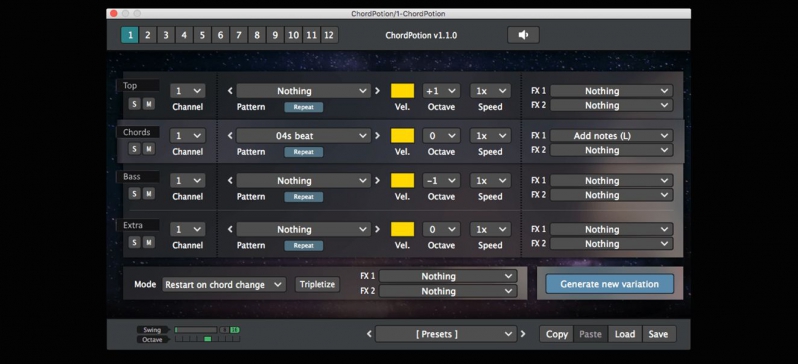Open the global FX 2 dropdown
The image size is (798, 364).
click(448, 291)
